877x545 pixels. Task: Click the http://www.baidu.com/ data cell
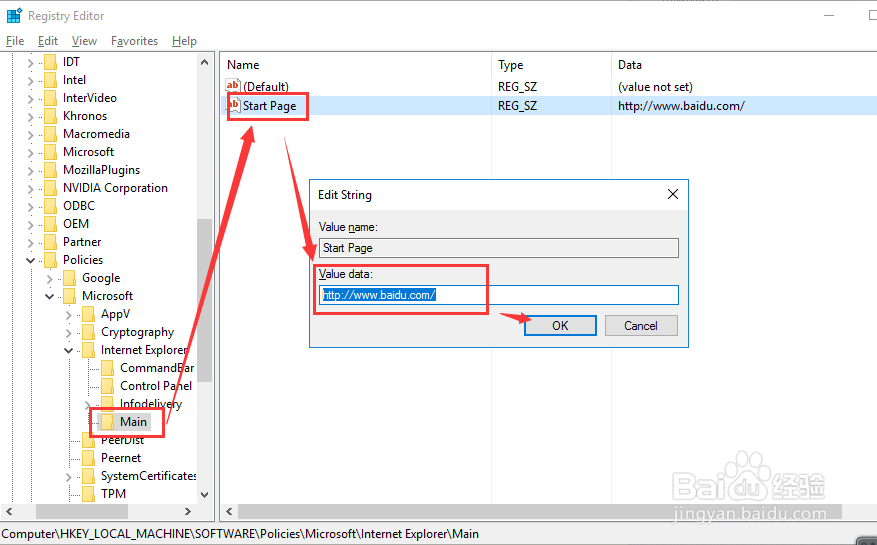681,106
